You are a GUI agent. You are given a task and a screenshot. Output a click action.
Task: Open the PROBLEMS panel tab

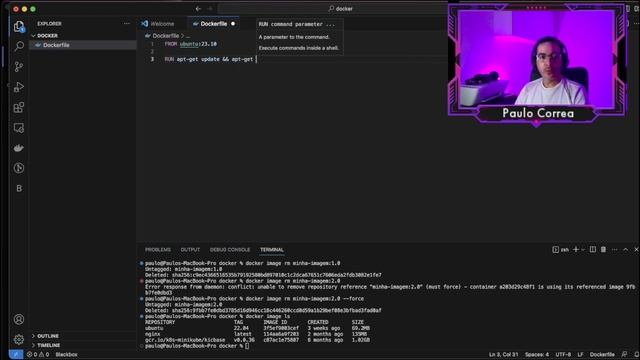[158, 249]
